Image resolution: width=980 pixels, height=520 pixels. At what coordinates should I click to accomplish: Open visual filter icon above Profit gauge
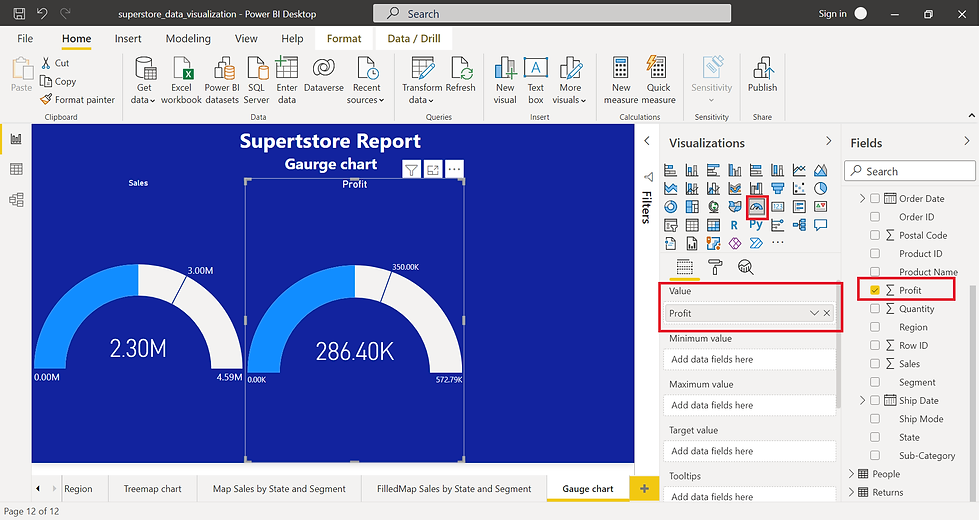pyautogui.click(x=411, y=169)
